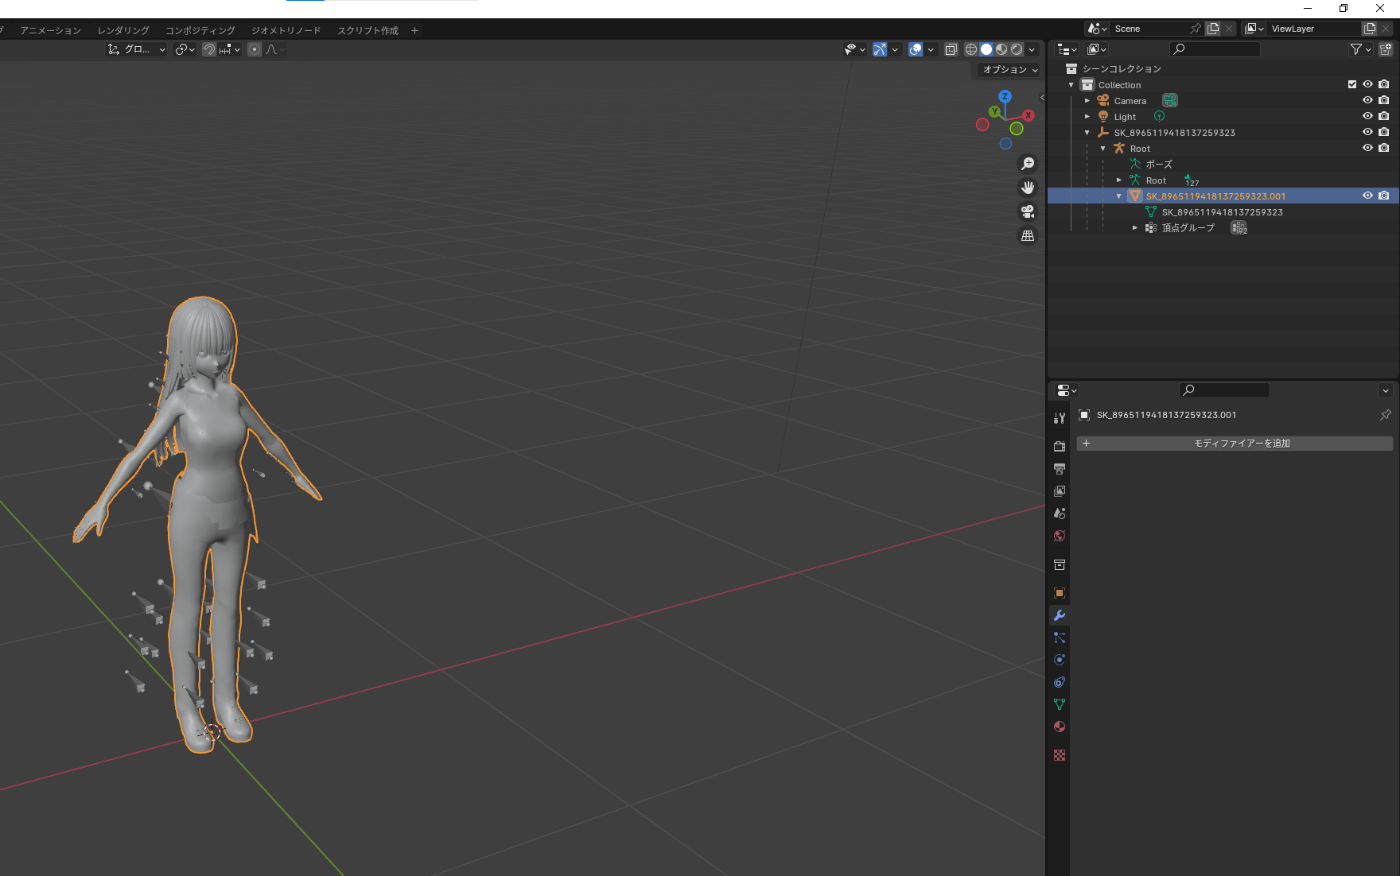
Task: Click the blue Z axis on navigation gizmo
Action: [x=1005, y=97]
